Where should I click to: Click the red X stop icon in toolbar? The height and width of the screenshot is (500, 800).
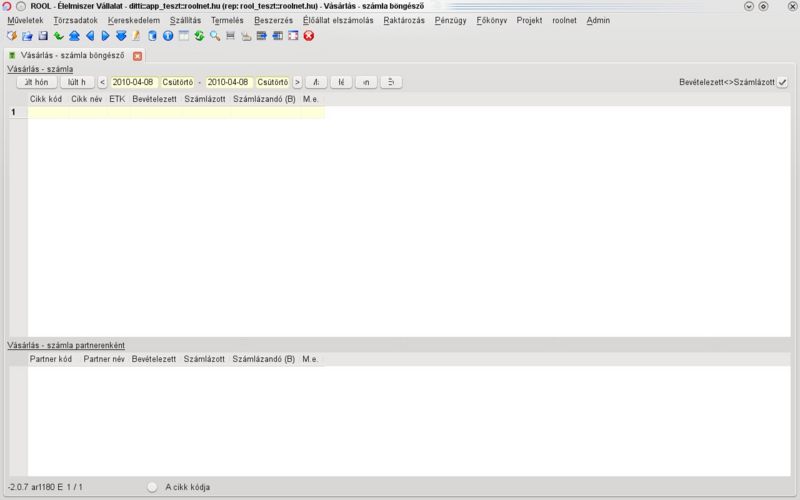[x=309, y=36]
